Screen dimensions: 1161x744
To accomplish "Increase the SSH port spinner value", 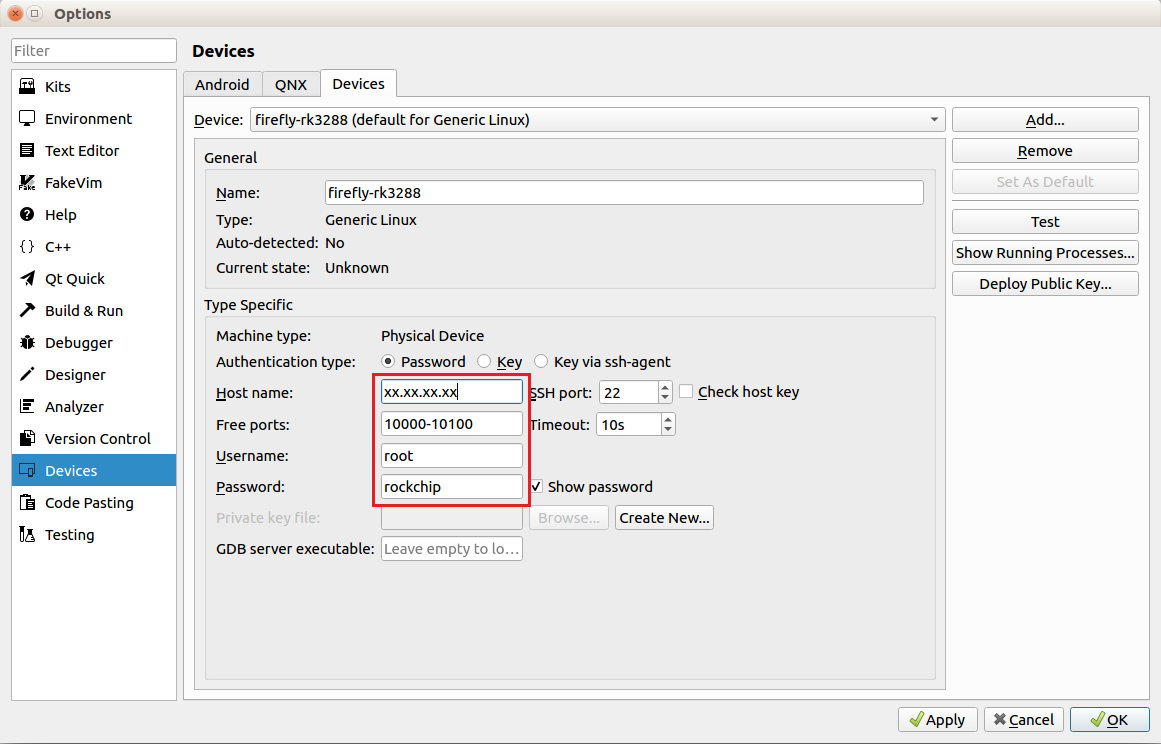I will (x=665, y=387).
